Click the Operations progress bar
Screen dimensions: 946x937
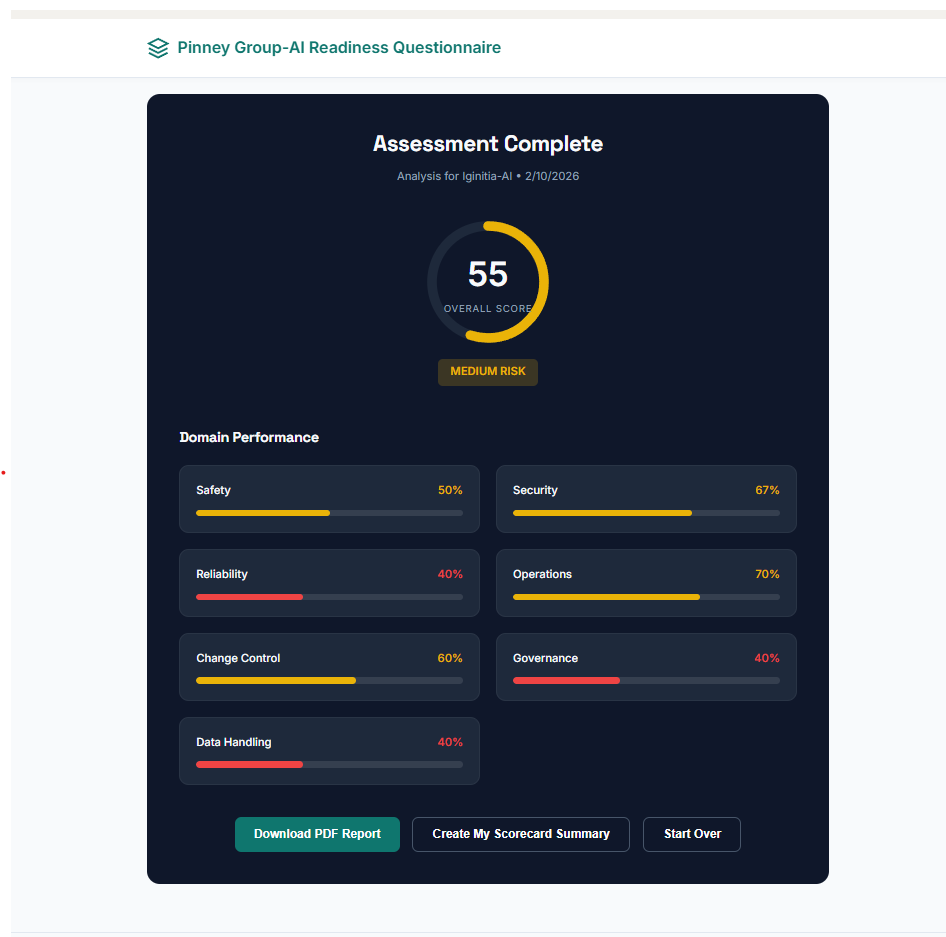646,597
